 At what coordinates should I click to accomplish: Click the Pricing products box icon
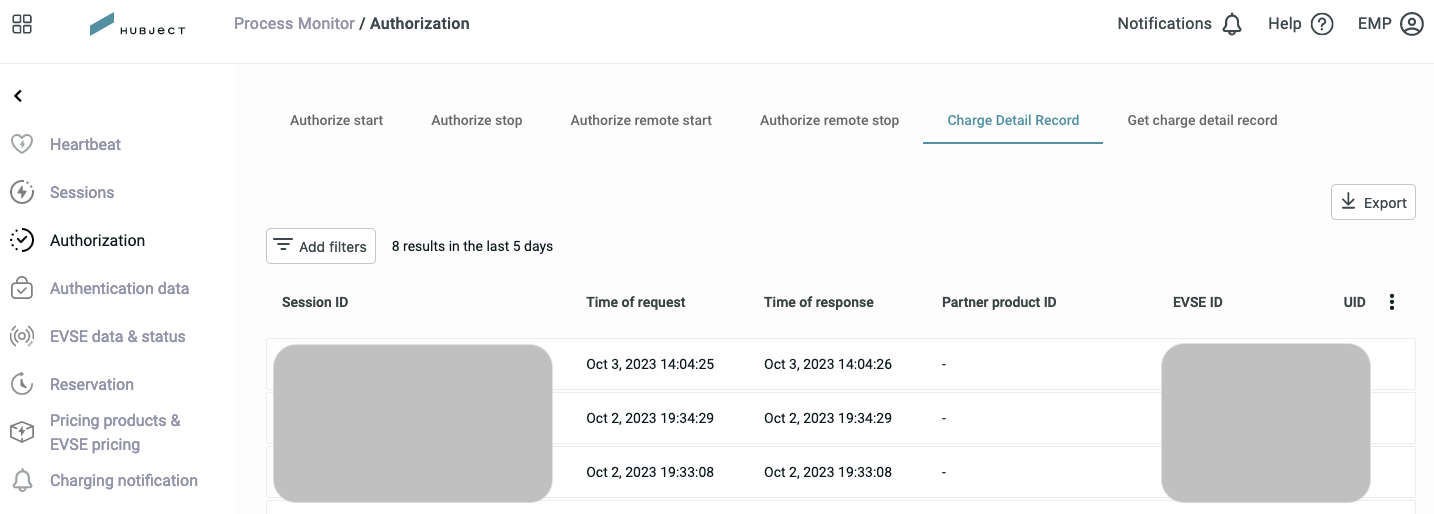(x=22, y=432)
